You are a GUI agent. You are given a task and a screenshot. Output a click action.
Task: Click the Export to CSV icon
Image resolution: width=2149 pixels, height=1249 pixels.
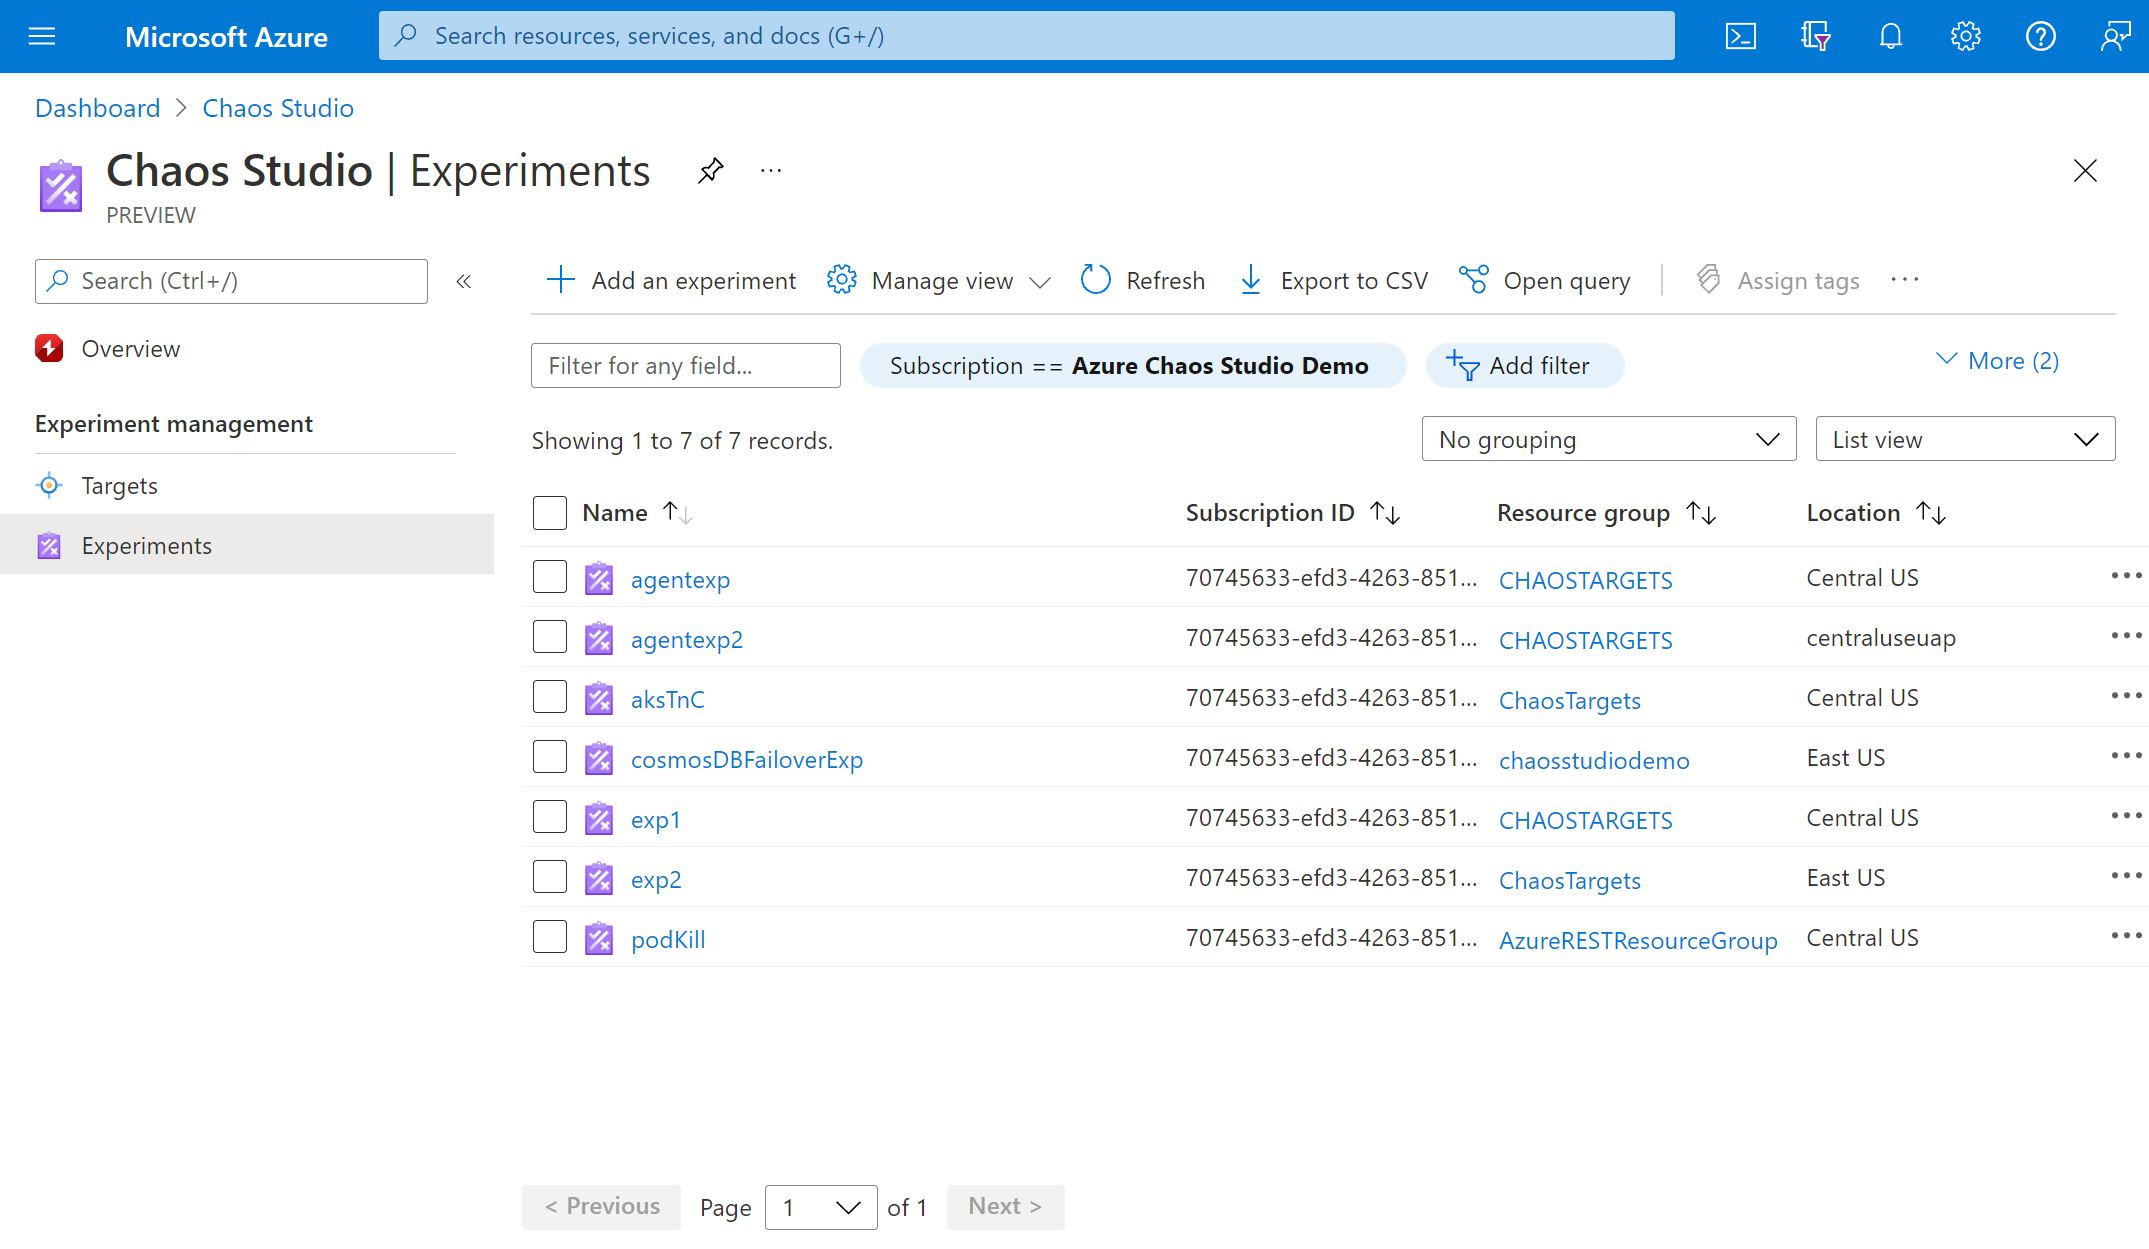(x=1253, y=280)
